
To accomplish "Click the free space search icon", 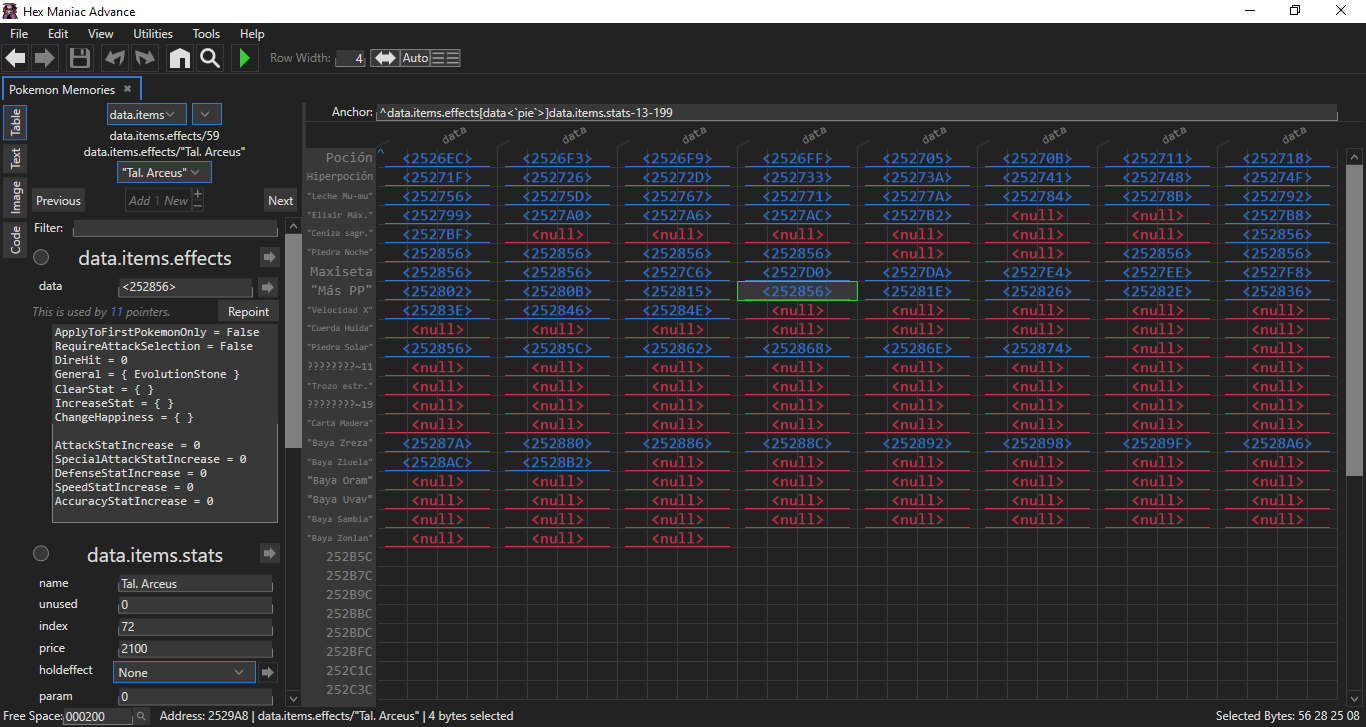I will pyautogui.click(x=142, y=716).
